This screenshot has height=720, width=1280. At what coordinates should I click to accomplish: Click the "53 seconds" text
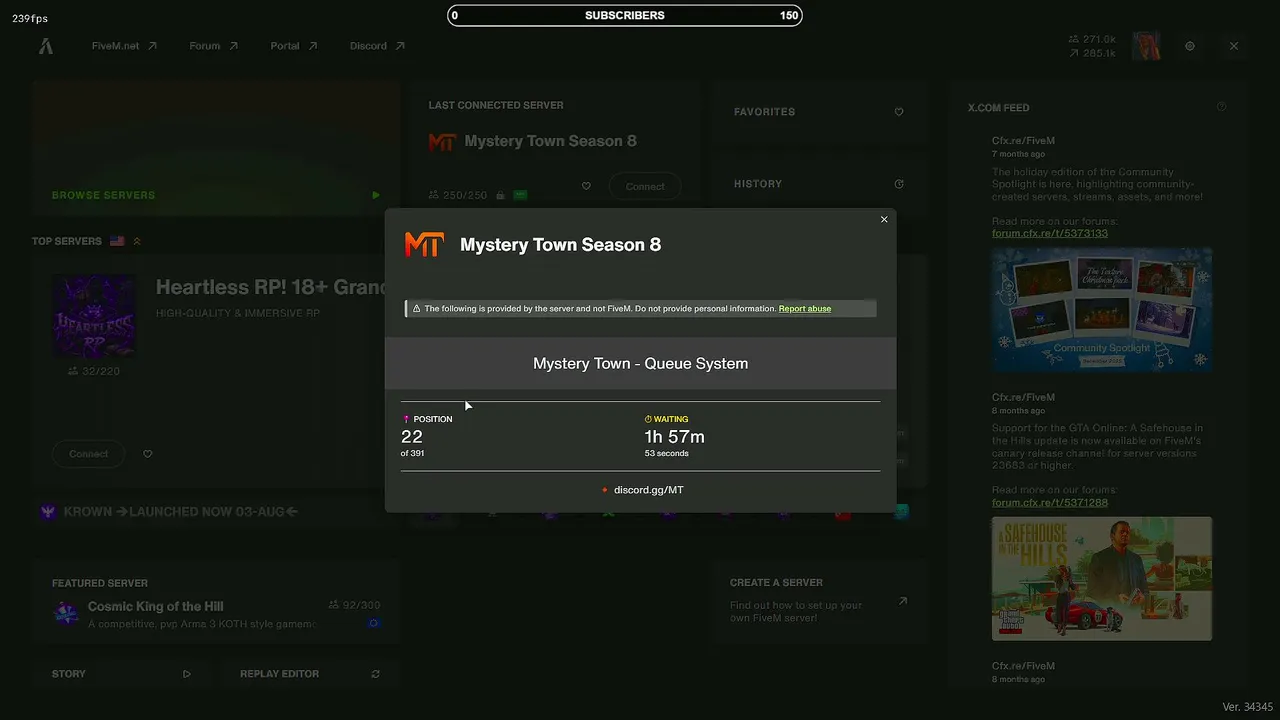tap(666, 454)
